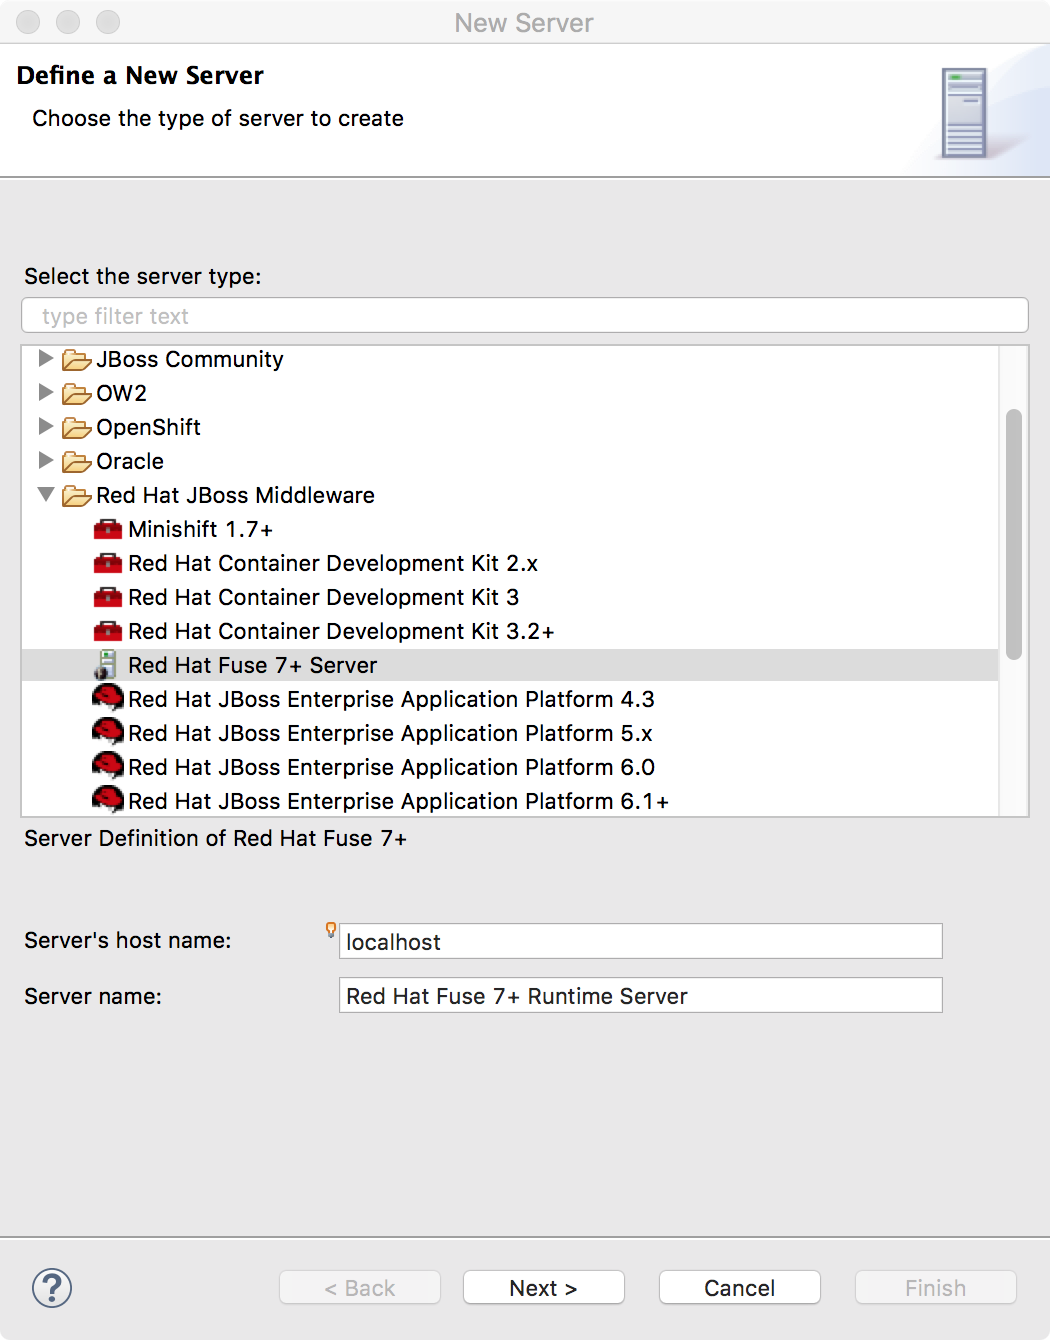
Task: Click the JBoss EAP 4.3 red hat icon
Action: 107,698
